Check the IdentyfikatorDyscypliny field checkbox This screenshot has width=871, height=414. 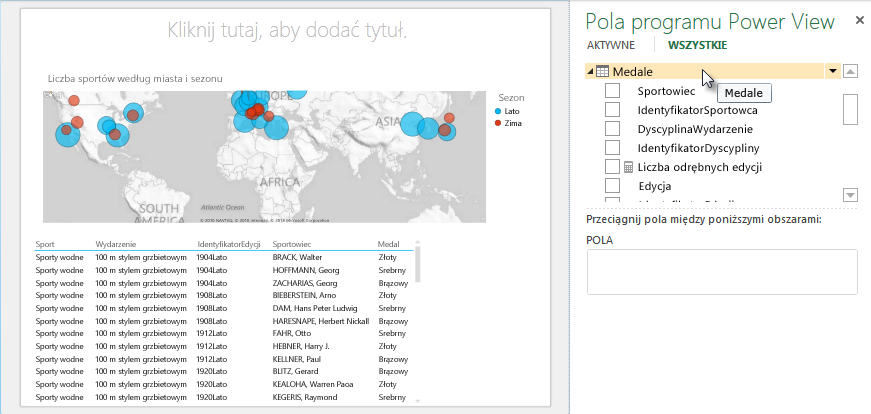pyautogui.click(x=612, y=147)
